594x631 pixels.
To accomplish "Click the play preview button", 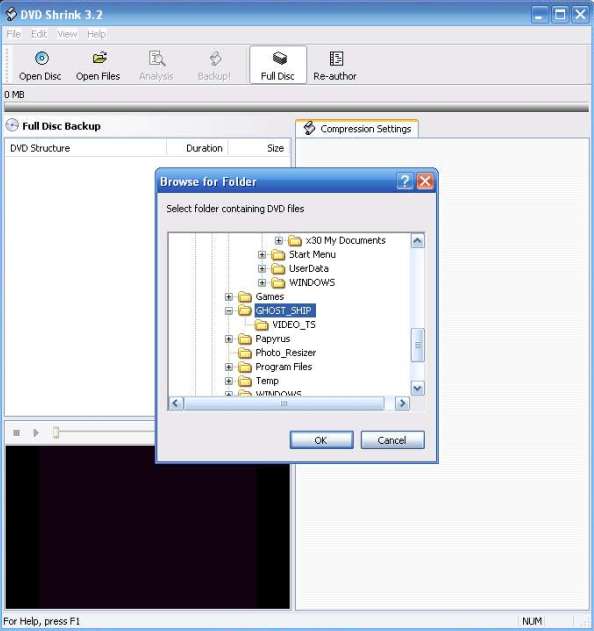I will click(x=36, y=433).
